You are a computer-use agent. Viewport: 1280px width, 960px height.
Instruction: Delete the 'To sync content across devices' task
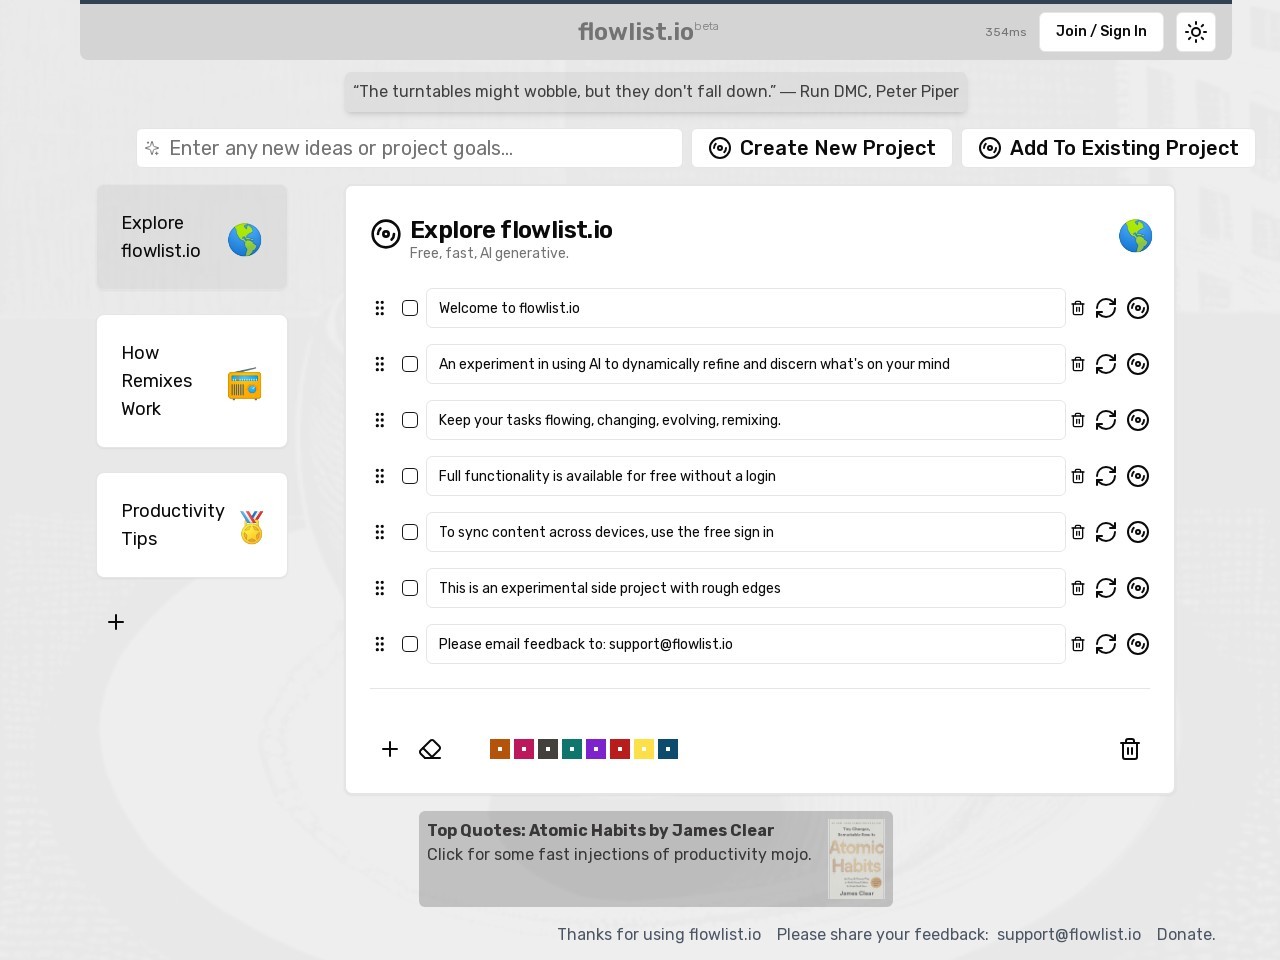(1078, 532)
